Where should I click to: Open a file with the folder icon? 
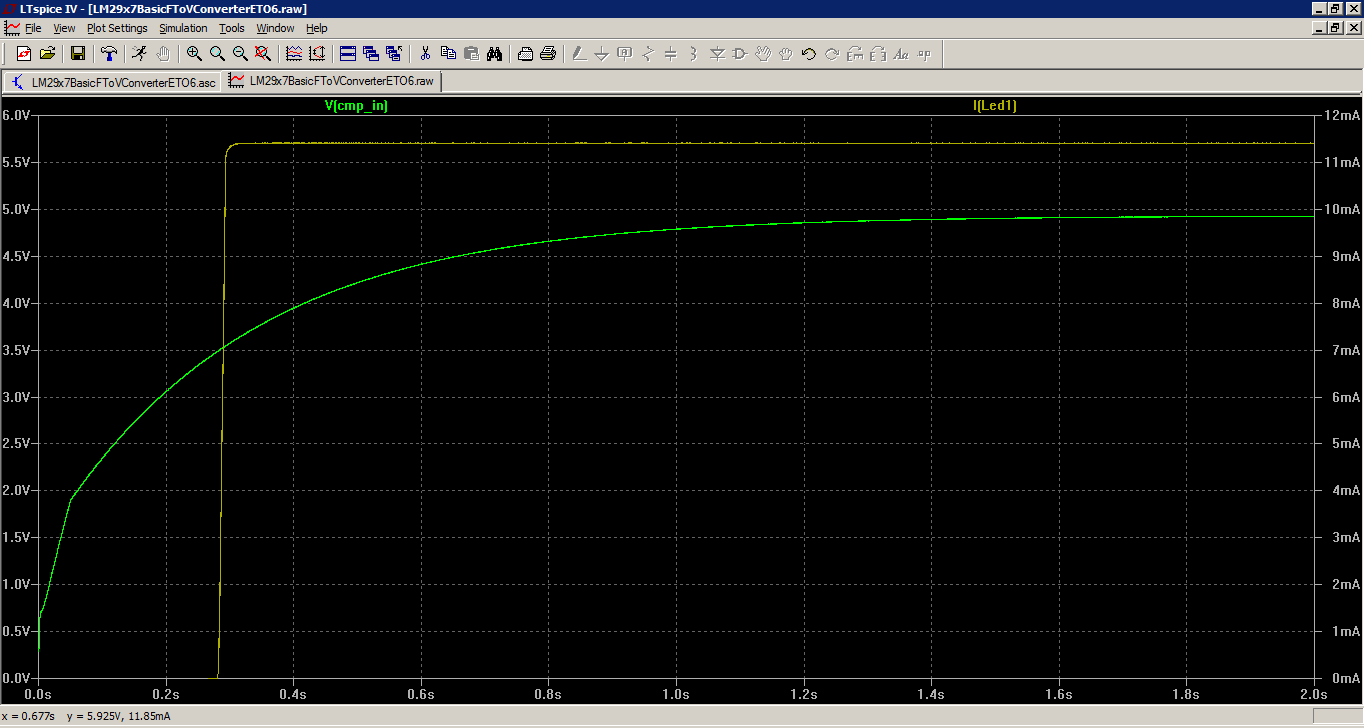[x=47, y=53]
